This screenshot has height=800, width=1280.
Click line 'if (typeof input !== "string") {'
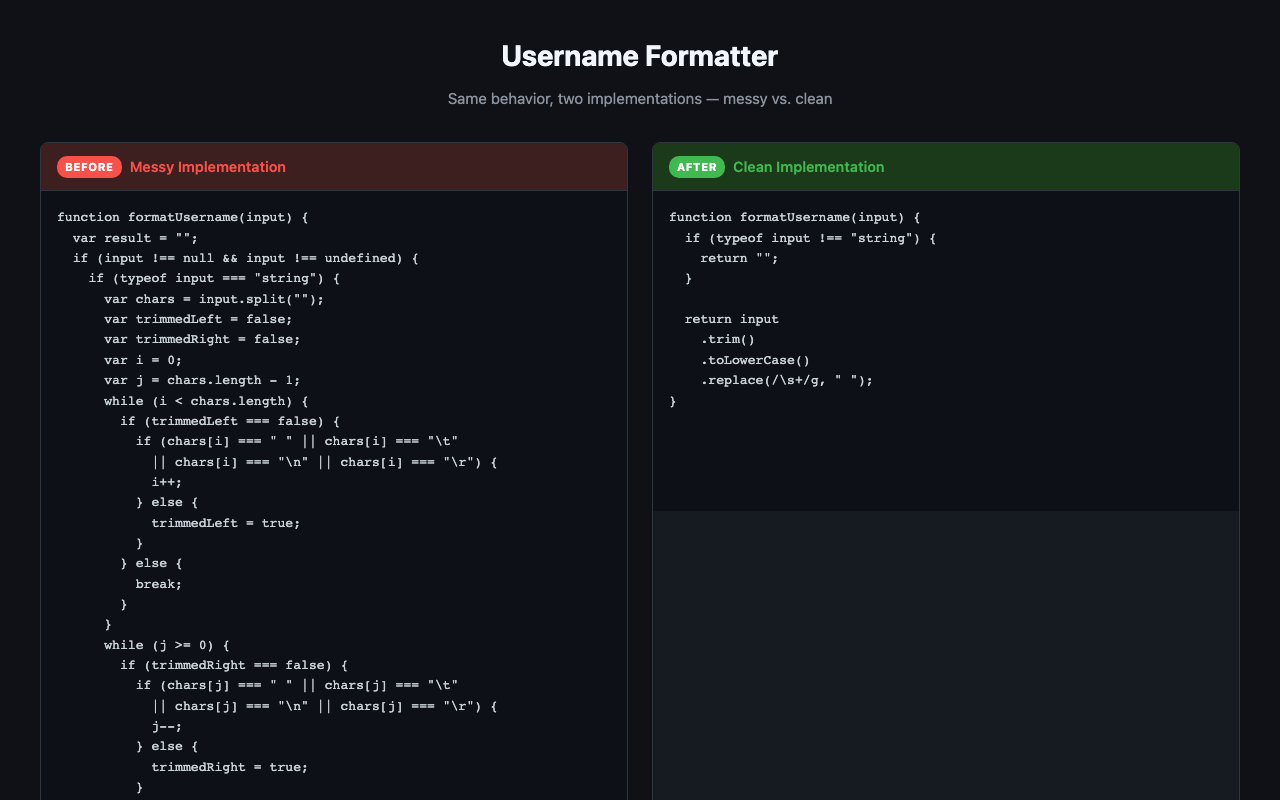tap(810, 238)
